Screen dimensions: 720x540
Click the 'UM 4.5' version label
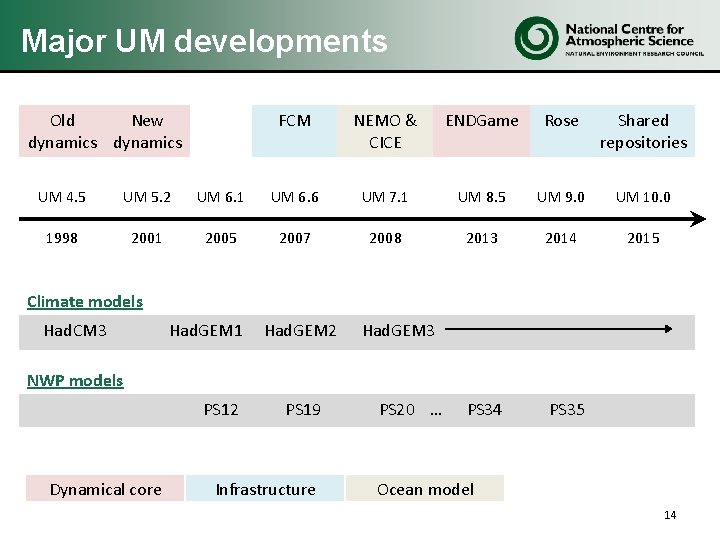click(x=62, y=197)
